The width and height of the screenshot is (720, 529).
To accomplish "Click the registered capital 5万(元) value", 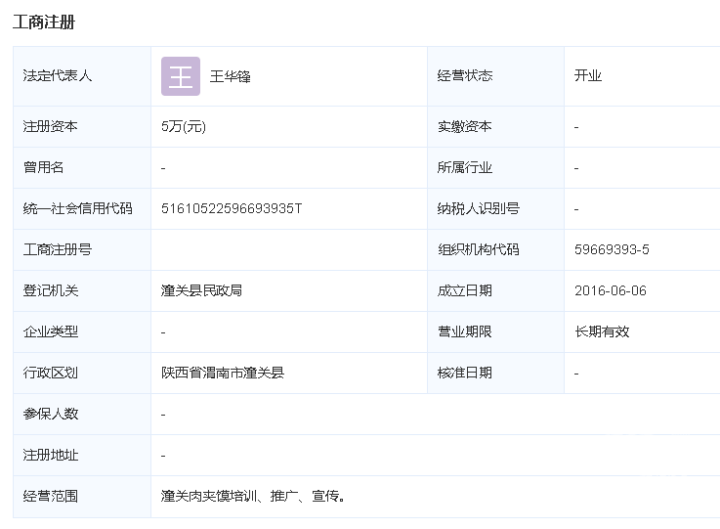I will click(183, 126).
